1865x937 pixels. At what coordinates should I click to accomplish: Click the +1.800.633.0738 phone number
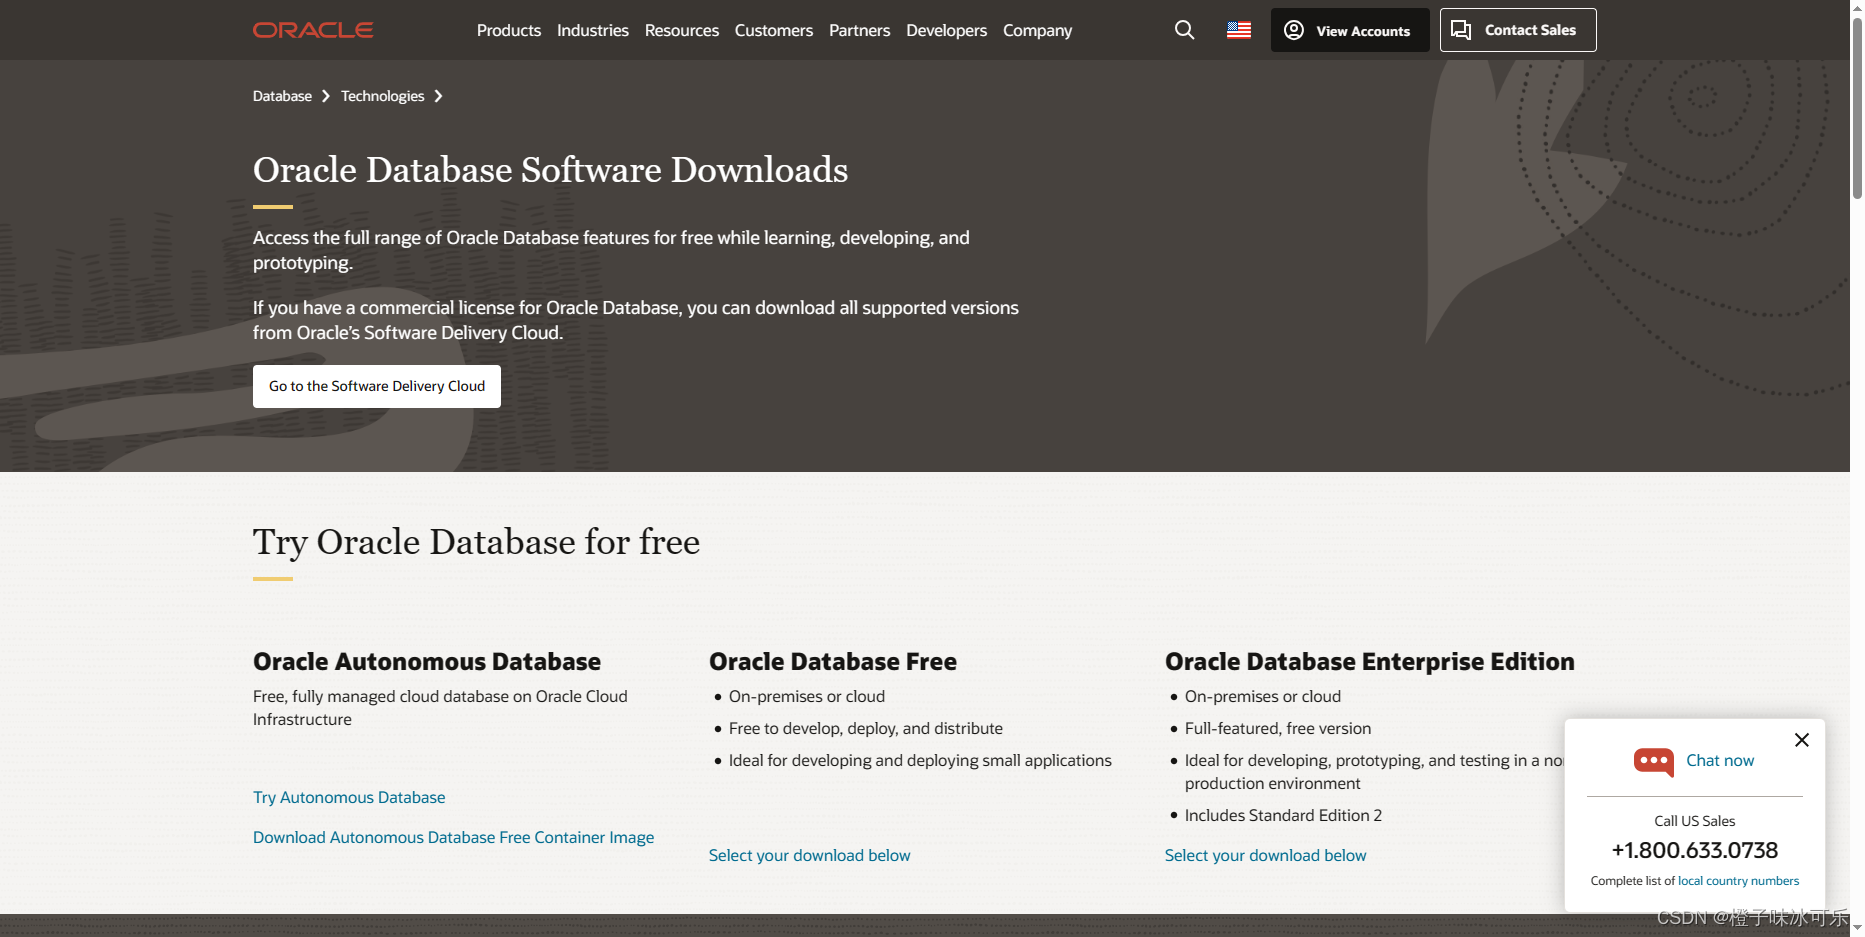coord(1695,850)
